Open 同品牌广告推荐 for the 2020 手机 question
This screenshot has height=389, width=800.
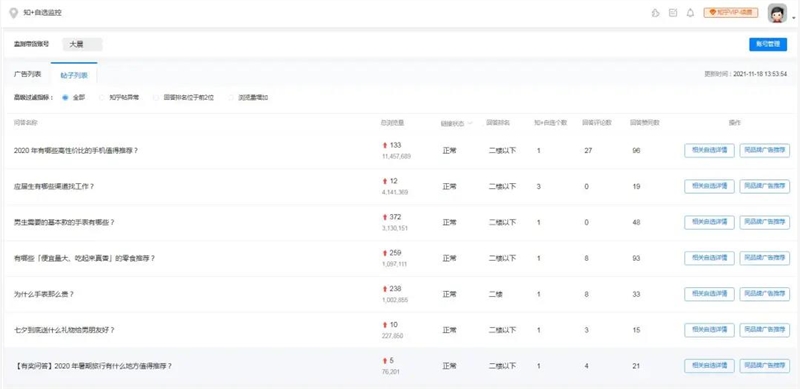pyautogui.click(x=764, y=151)
